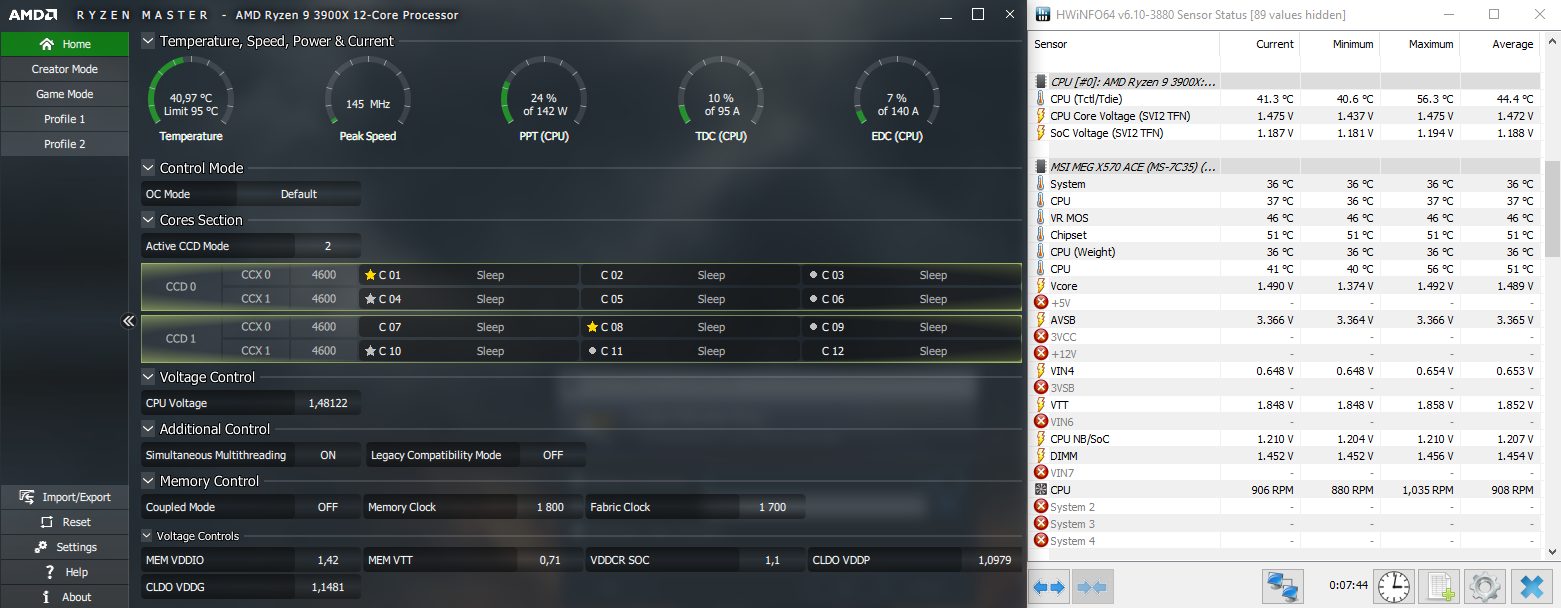
Task: Click the HWiNFO Maximum column header
Action: [1421, 45]
